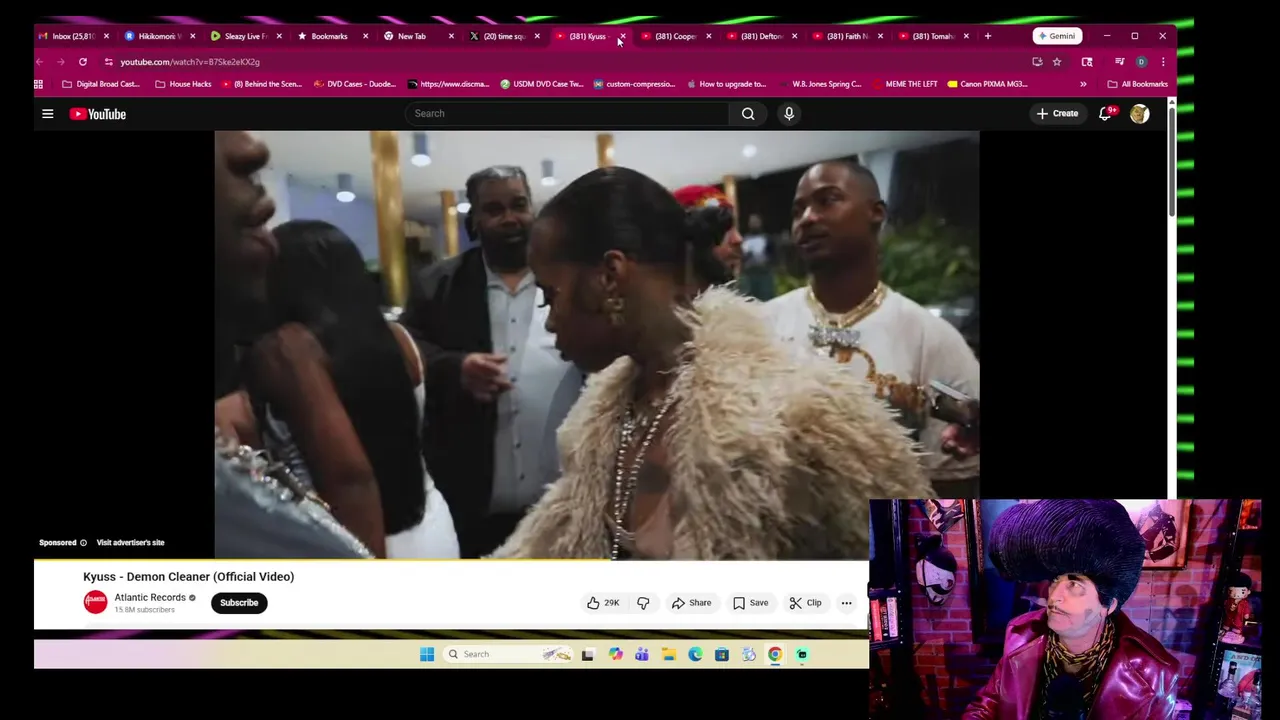This screenshot has width=1280, height=720.
Task: Open the YouTube guide hamburger menu
Action: coord(47,114)
